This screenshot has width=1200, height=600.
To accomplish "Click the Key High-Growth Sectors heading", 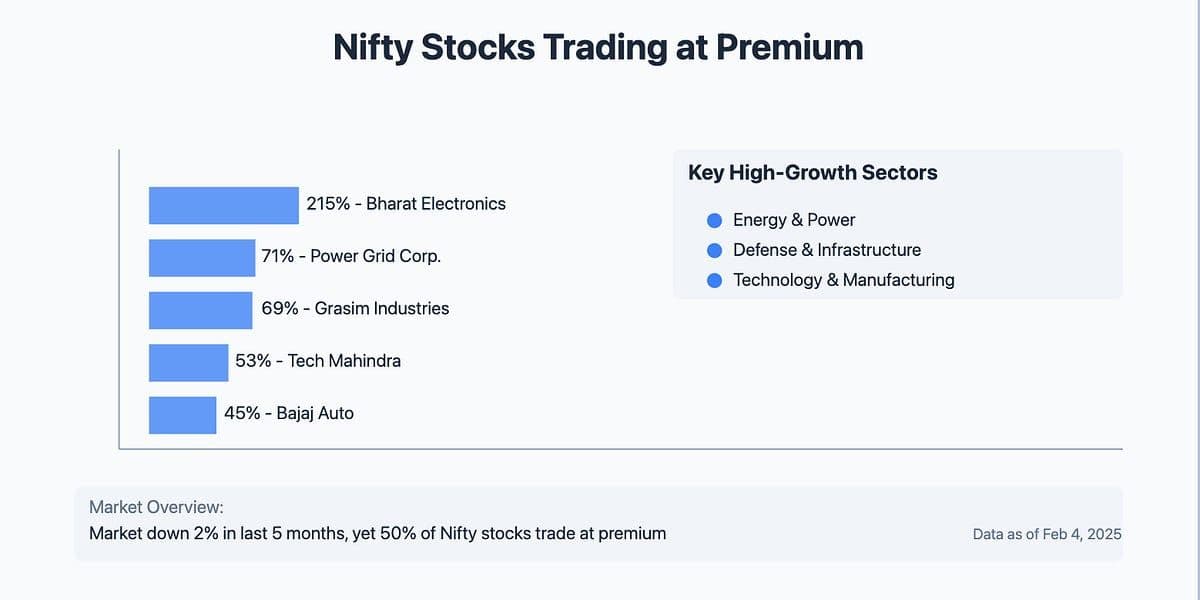I will [x=813, y=173].
